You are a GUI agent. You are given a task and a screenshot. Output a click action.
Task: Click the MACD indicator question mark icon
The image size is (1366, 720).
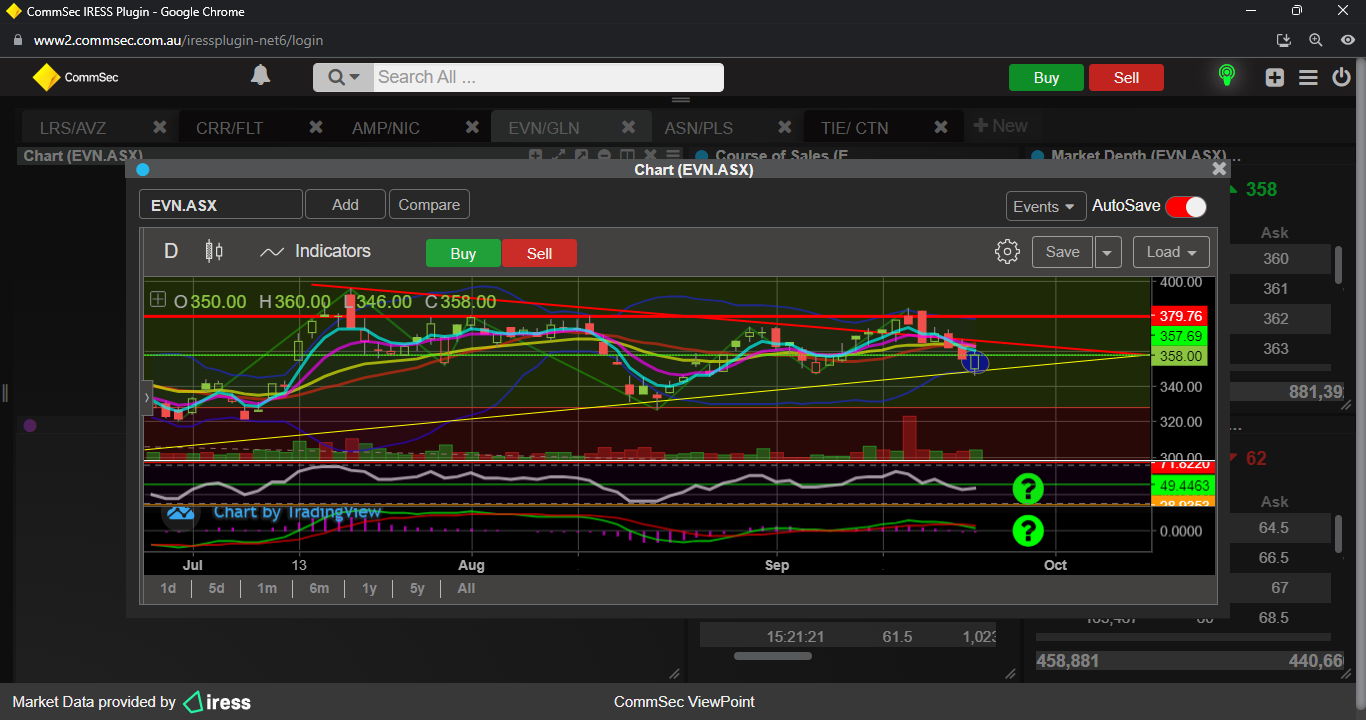tap(1027, 530)
